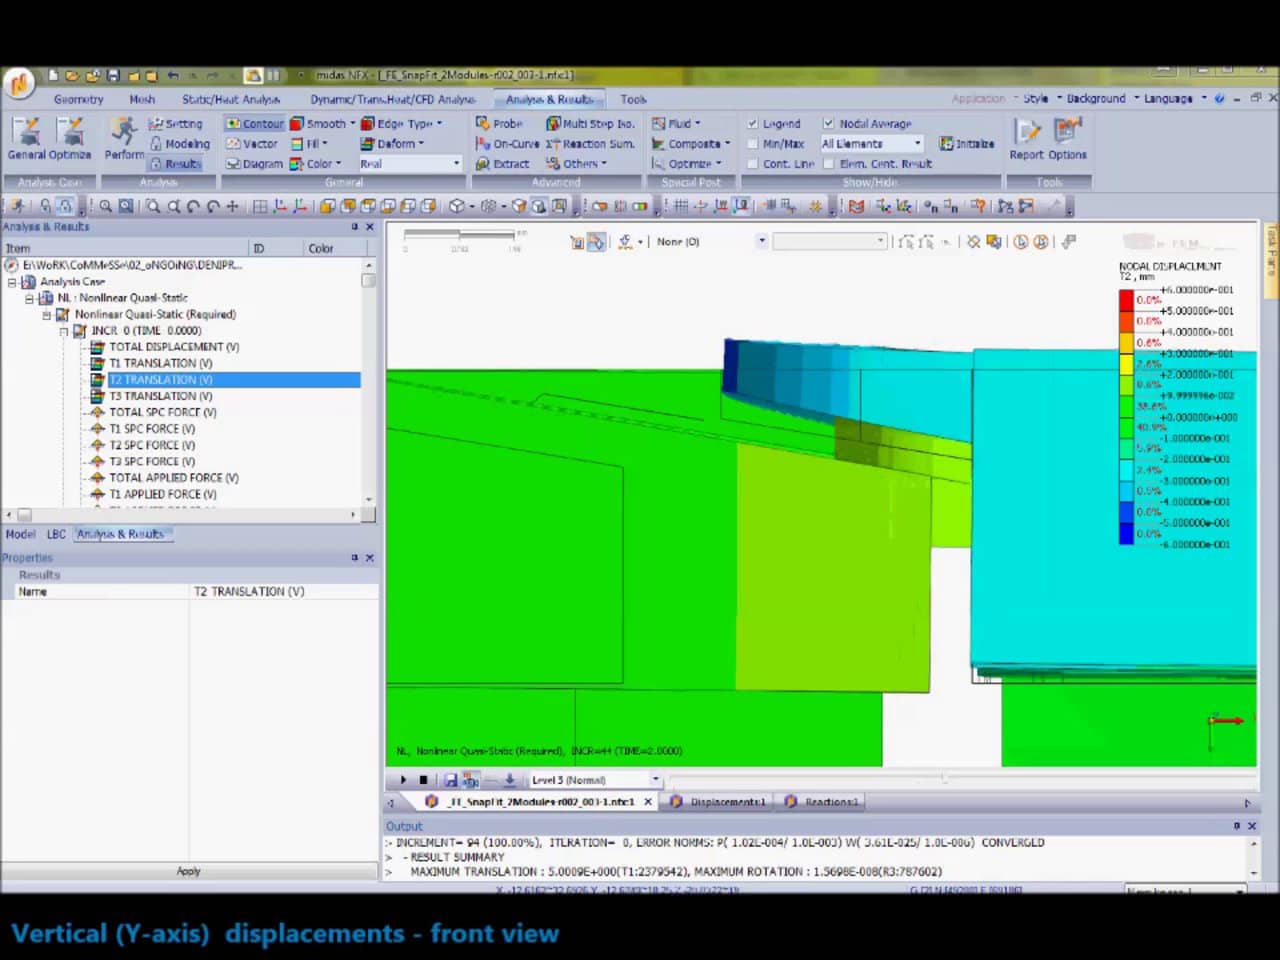This screenshot has height=960, width=1280.
Task: Click the red legend color swatch
Action: (x=1126, y=300)
